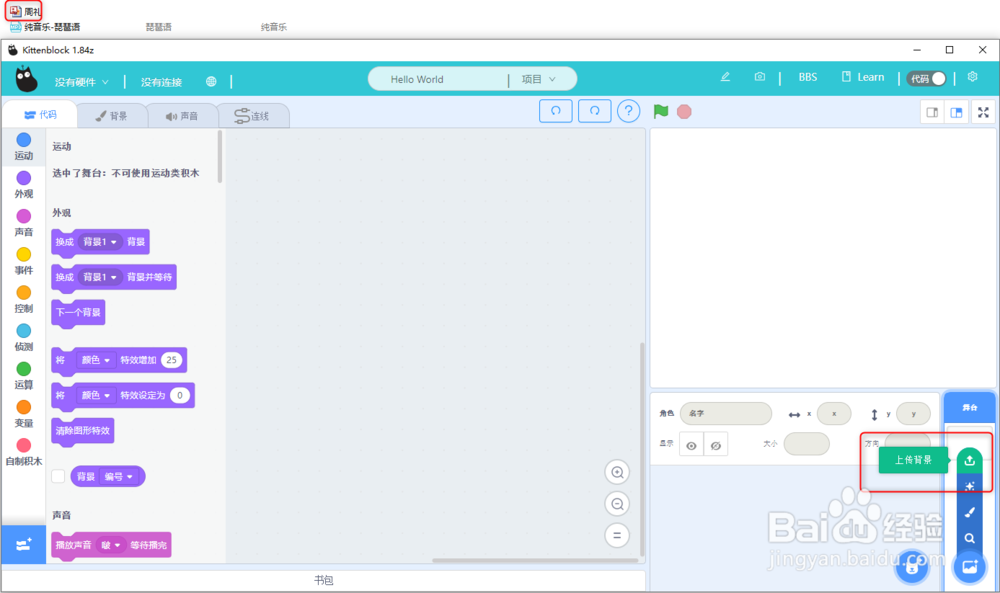The image size is (1000, 593).
Task: Click 没有连接 connection status
Action: [x=161, y=82]
